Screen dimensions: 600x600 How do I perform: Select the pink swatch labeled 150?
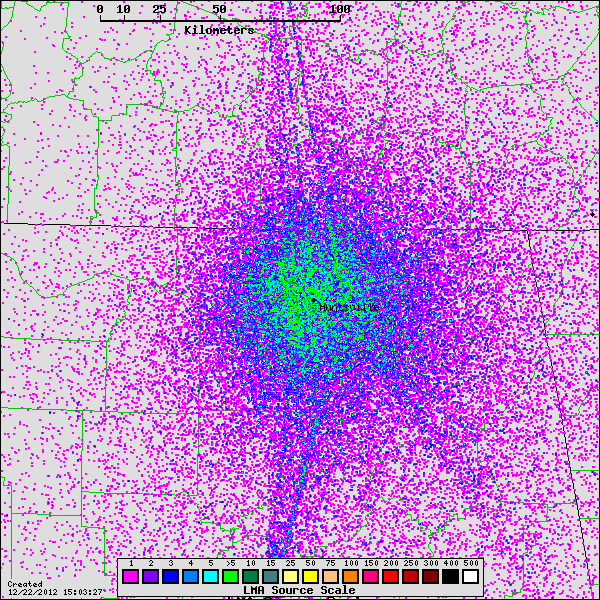(370, 577)
